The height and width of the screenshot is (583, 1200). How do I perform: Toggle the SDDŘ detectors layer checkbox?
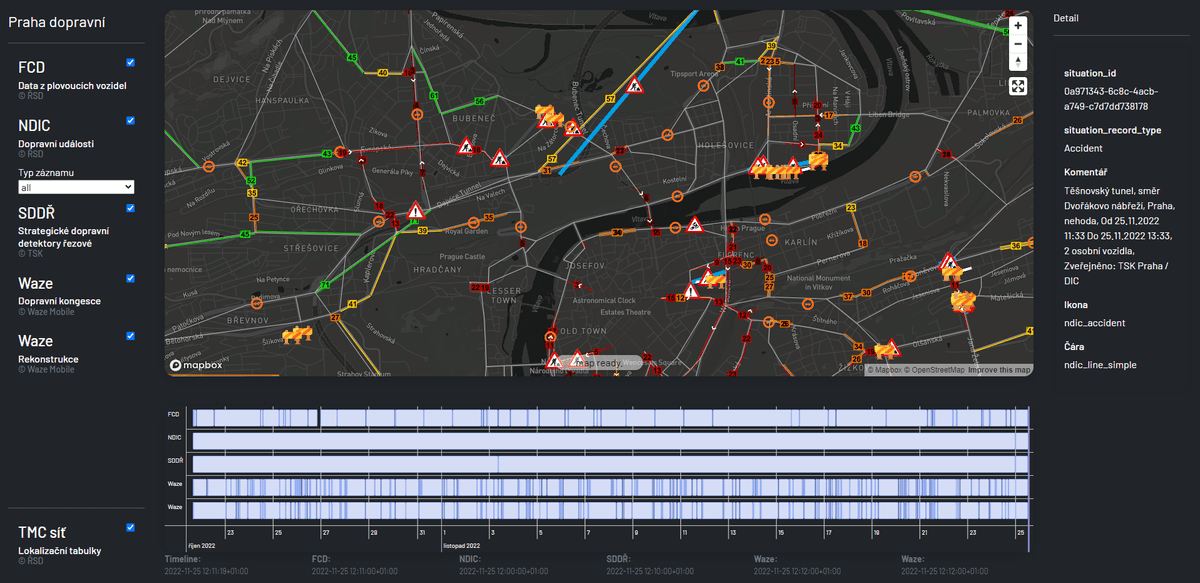tap(130, 208)
